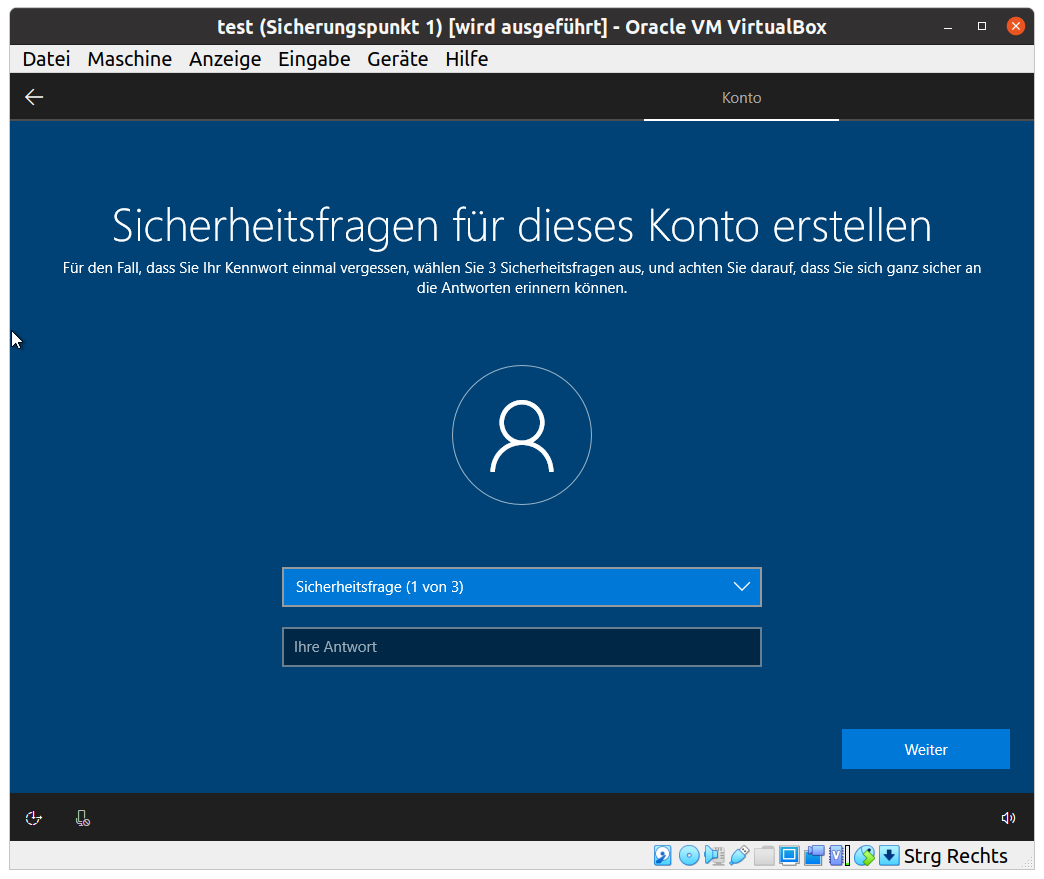
Task: Close the VirtualBox window
Action: [1015, 27]
